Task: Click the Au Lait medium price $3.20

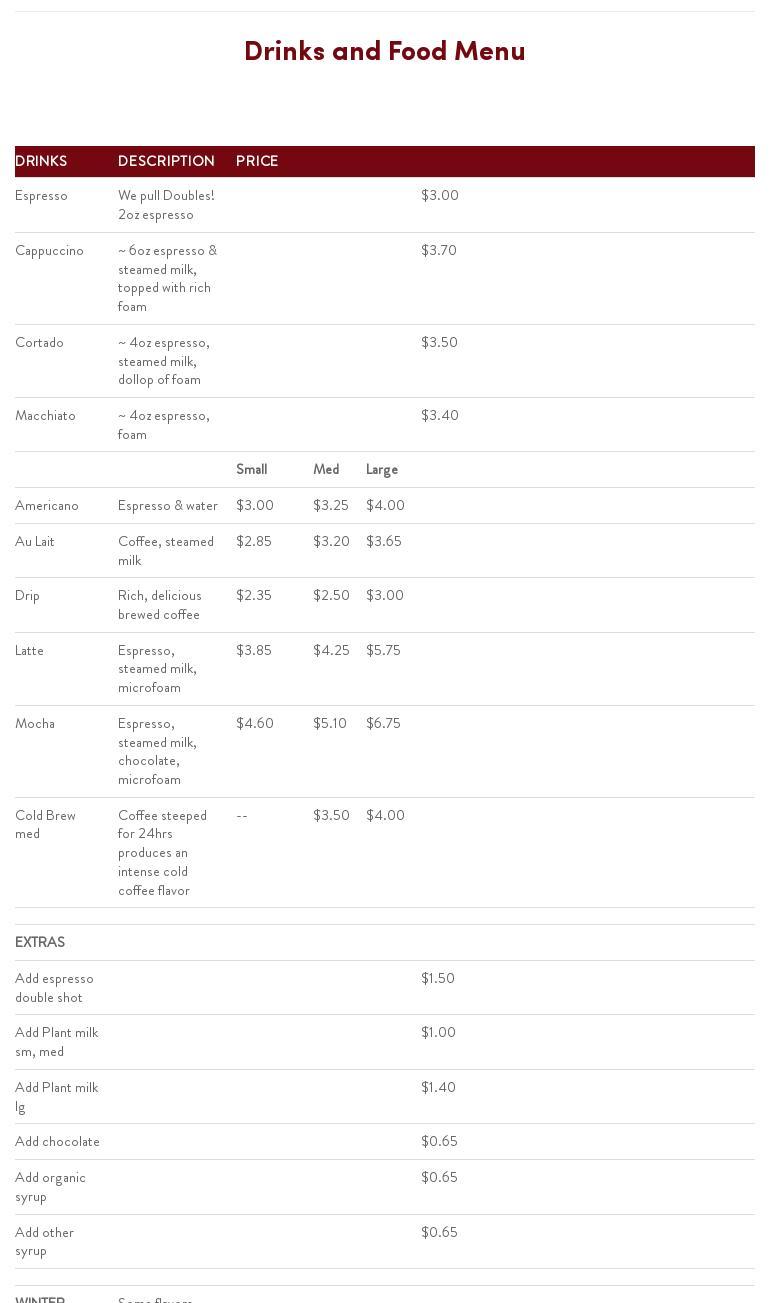Action: 331,541
